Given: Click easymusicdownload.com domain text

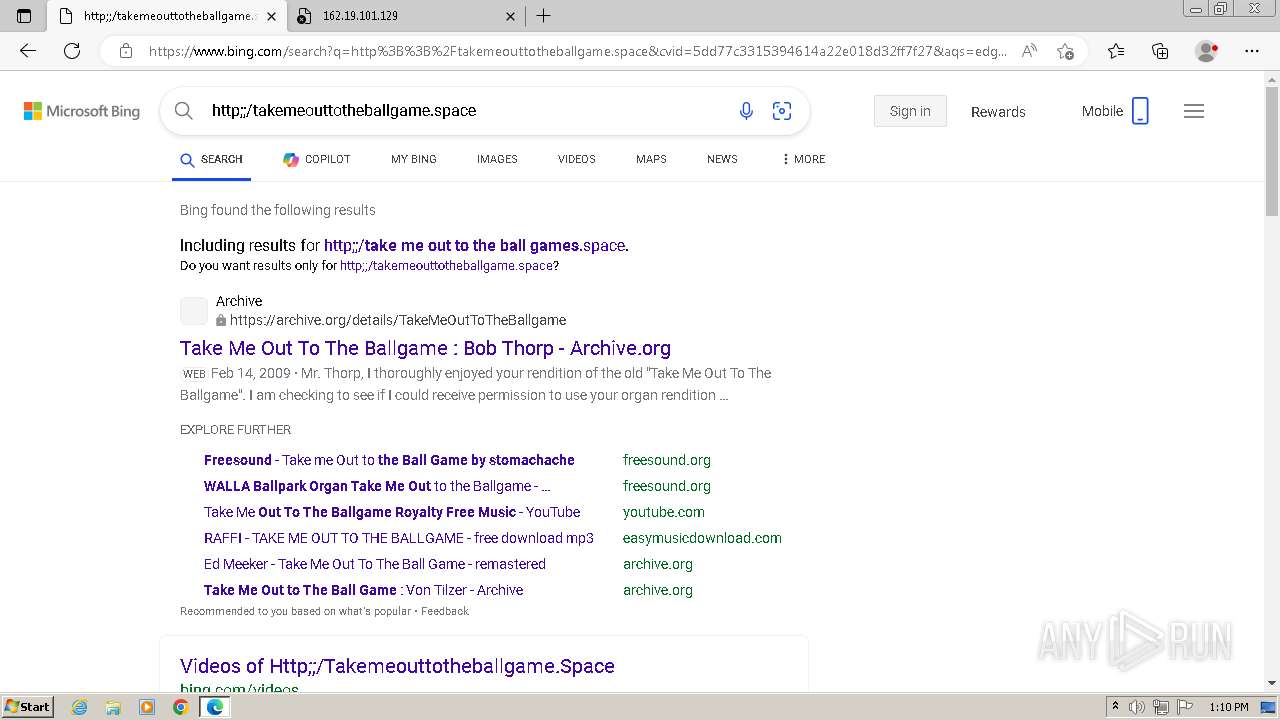Looking at the screenshot, I should [702, 538].
